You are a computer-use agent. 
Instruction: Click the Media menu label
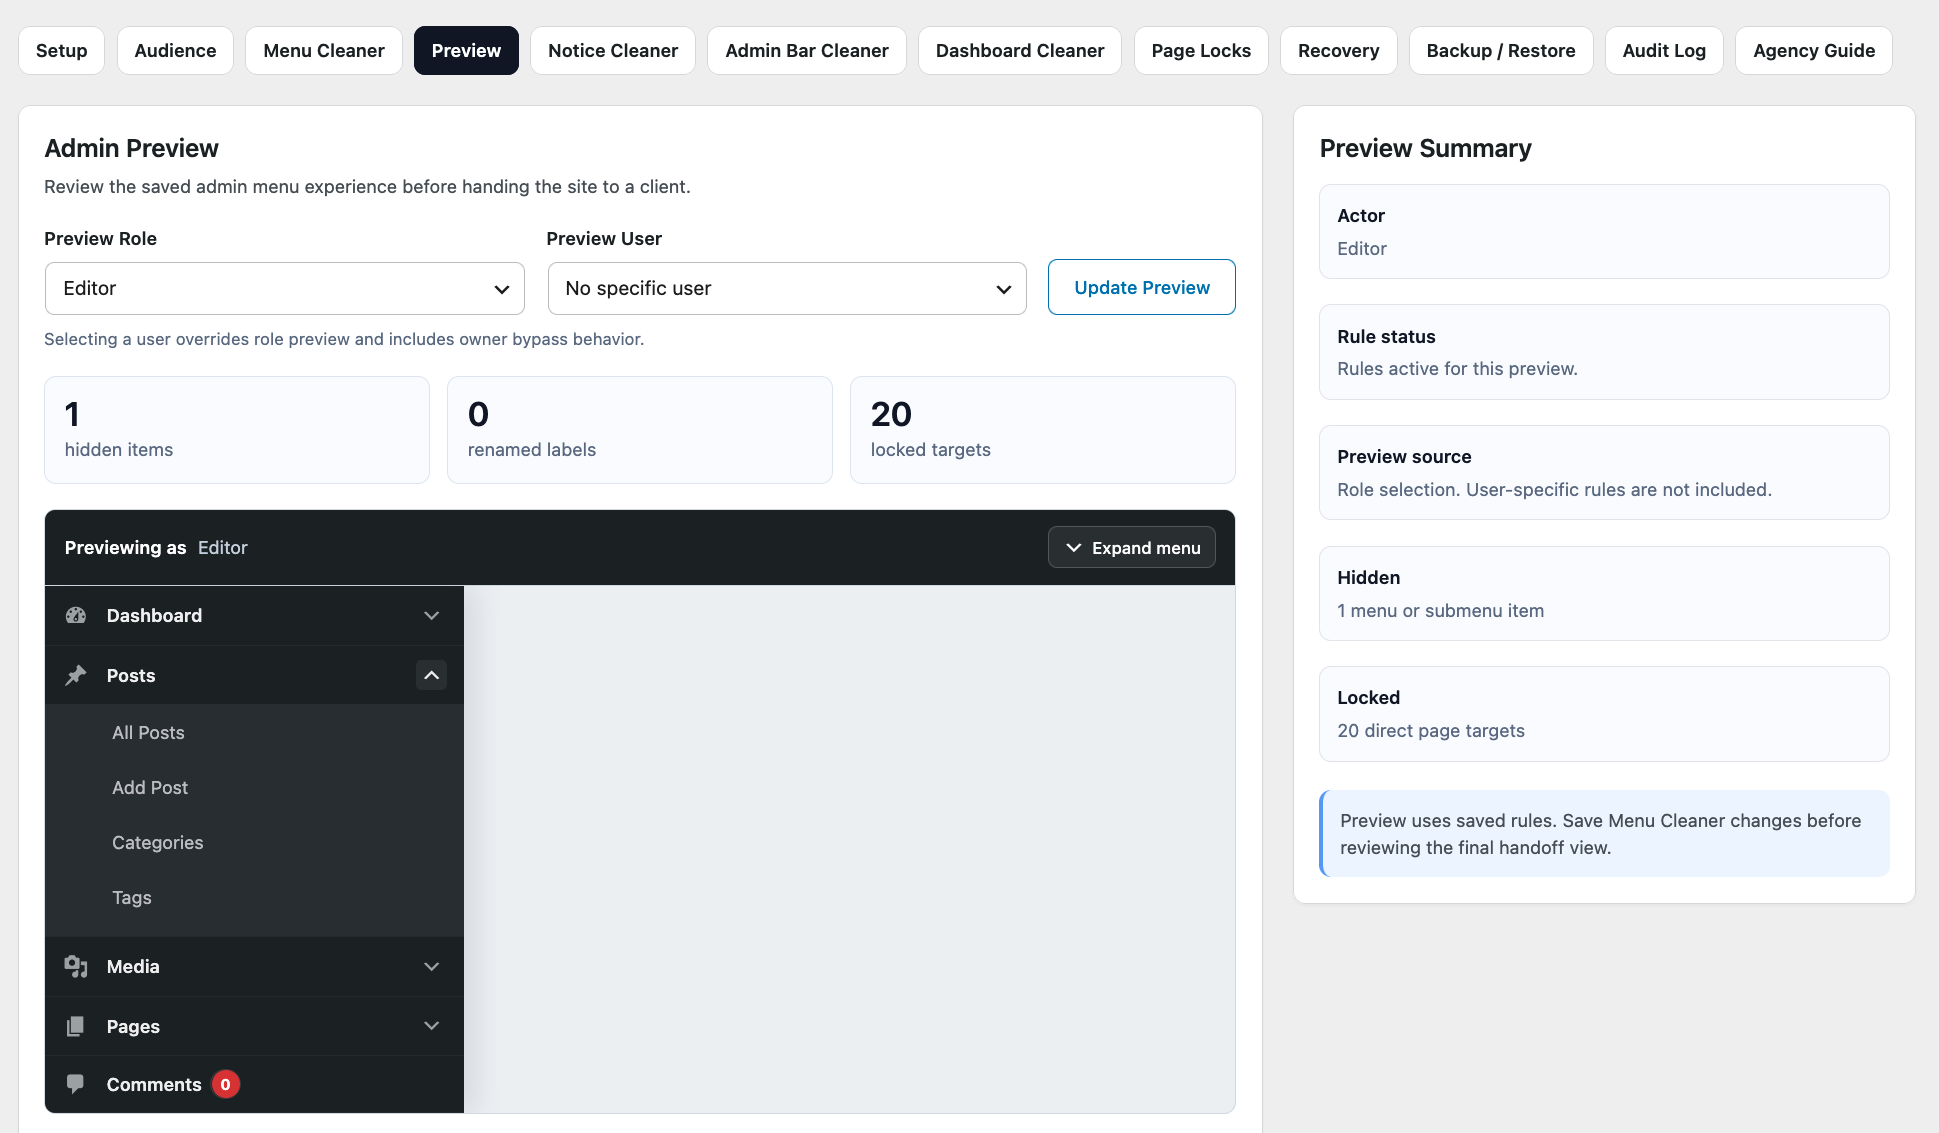pos(133,966)
